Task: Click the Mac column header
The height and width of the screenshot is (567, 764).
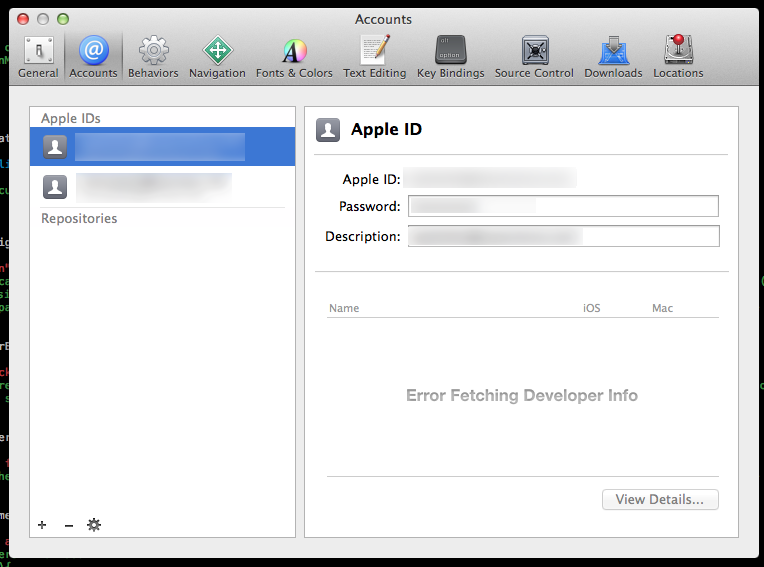Action: pos(662,308)
